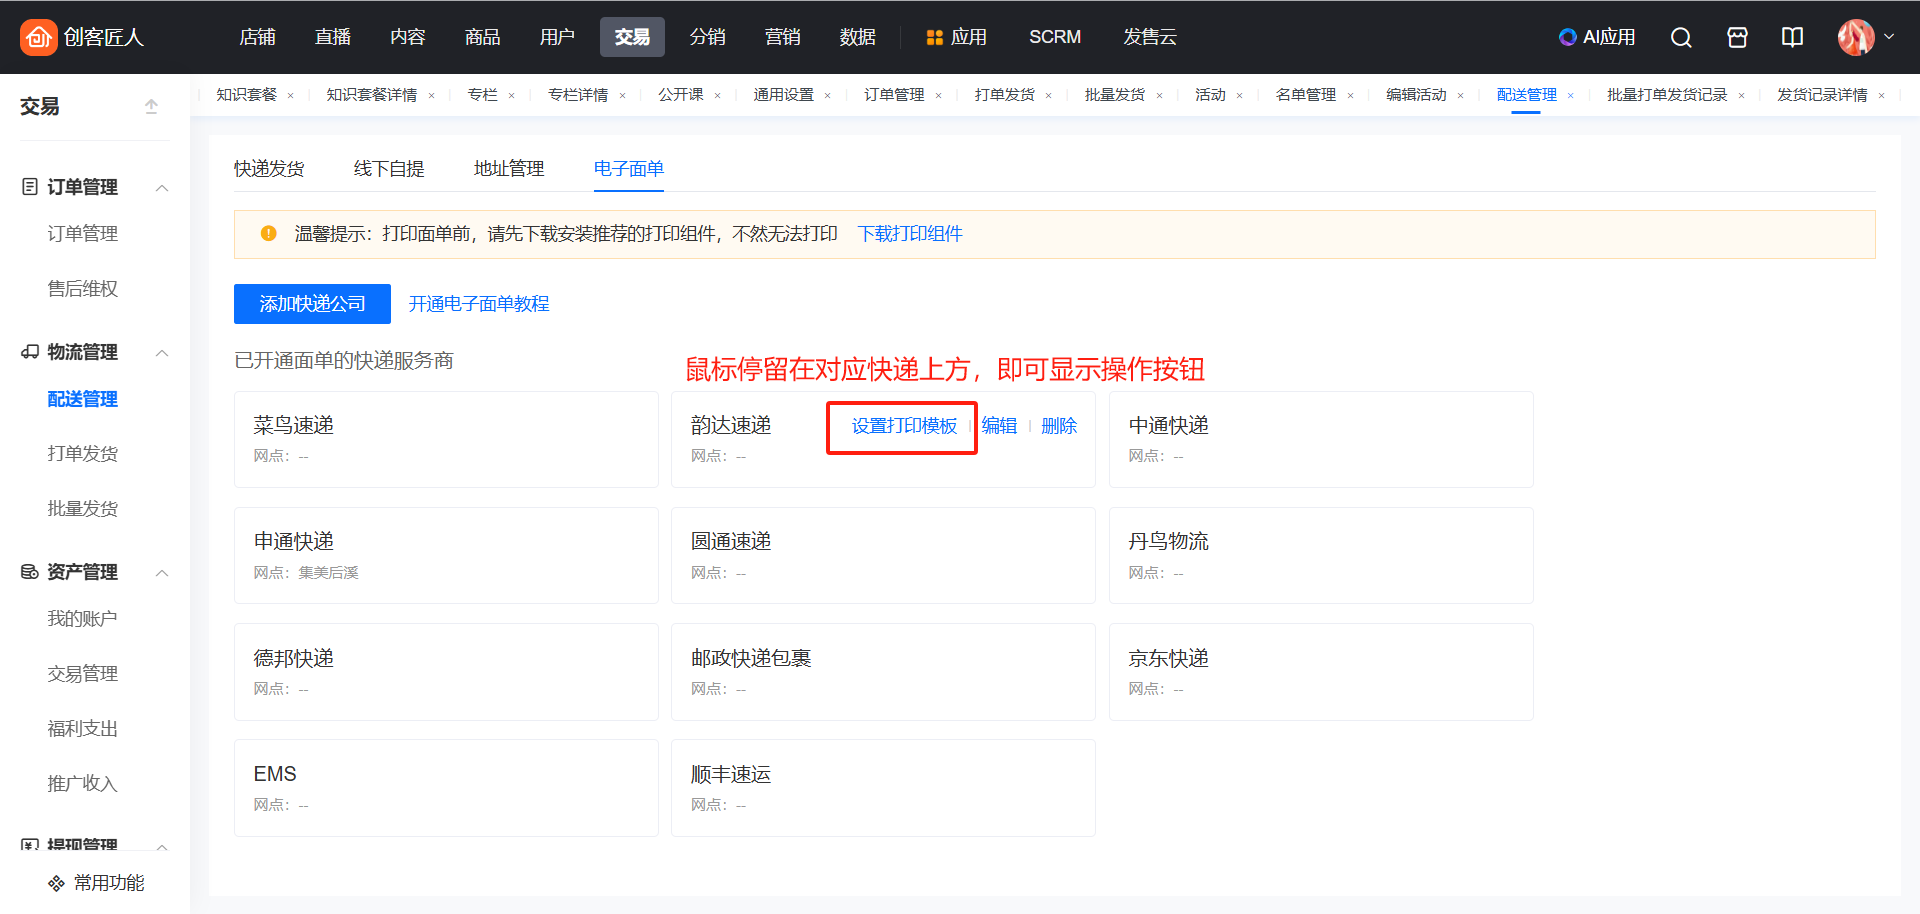Click the search magnifier icon in header

click(1681, 37)
